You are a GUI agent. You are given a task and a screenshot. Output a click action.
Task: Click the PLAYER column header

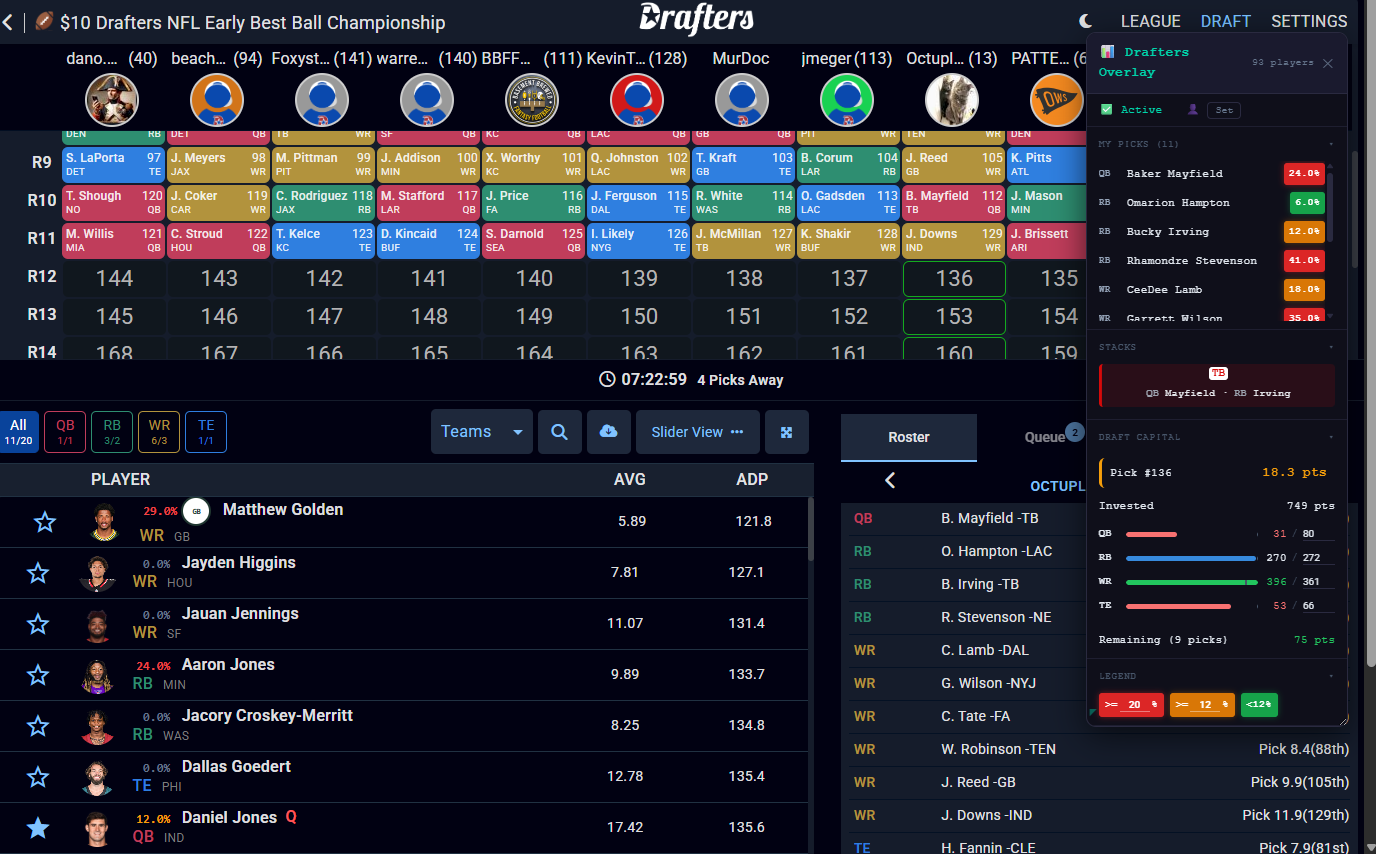121,479
